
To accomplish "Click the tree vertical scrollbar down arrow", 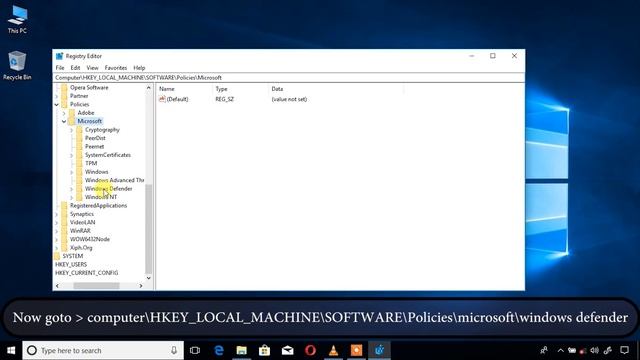I will [149, 278].
